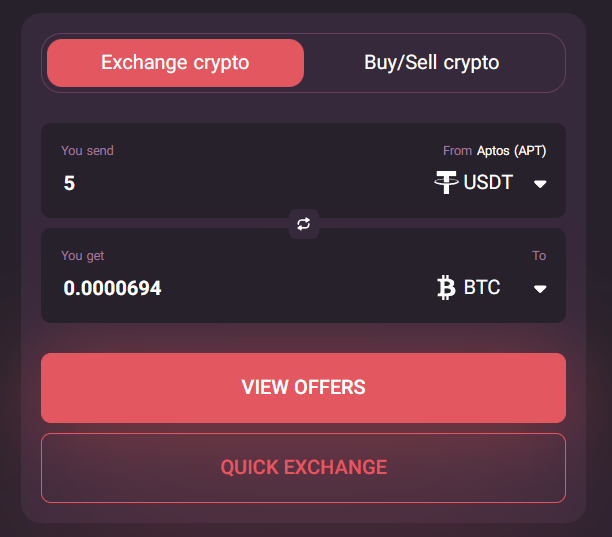The image size is (612, 537).
Task: Click the "You send" label
Action: point(87,151)
